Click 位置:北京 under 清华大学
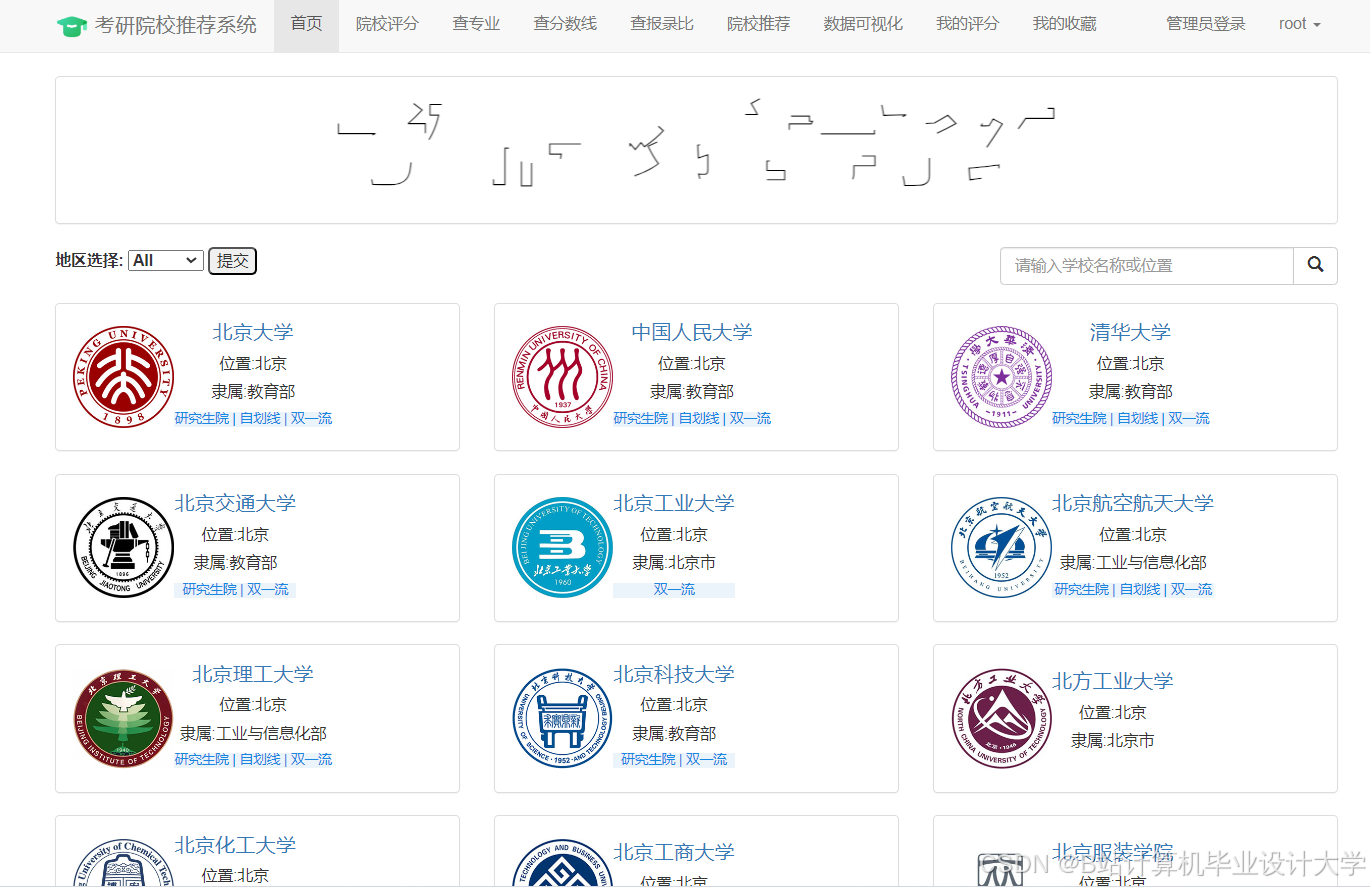 (1130, 363)
